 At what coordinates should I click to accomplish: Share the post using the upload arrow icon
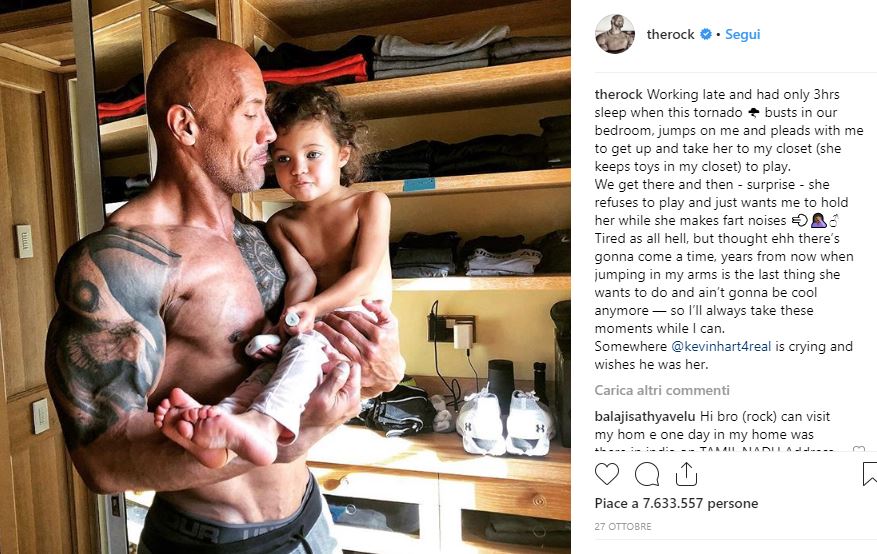686,474
